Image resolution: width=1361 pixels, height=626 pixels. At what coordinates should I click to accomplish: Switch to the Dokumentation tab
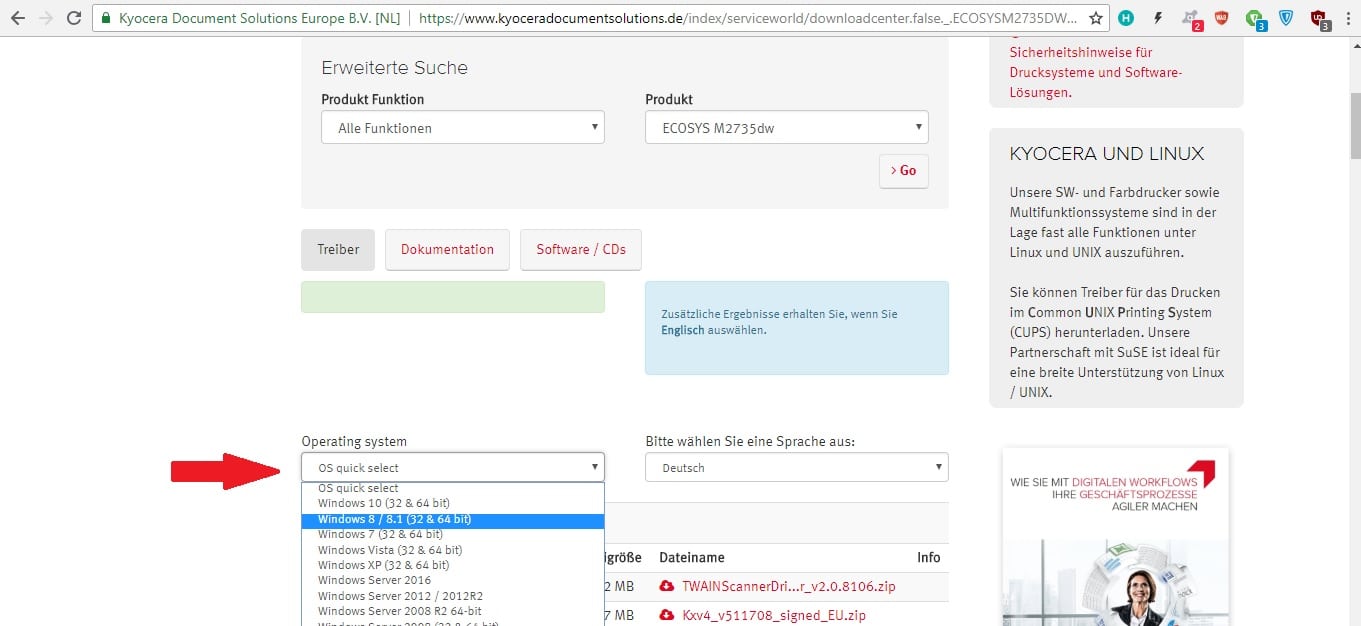click(447, 249)
